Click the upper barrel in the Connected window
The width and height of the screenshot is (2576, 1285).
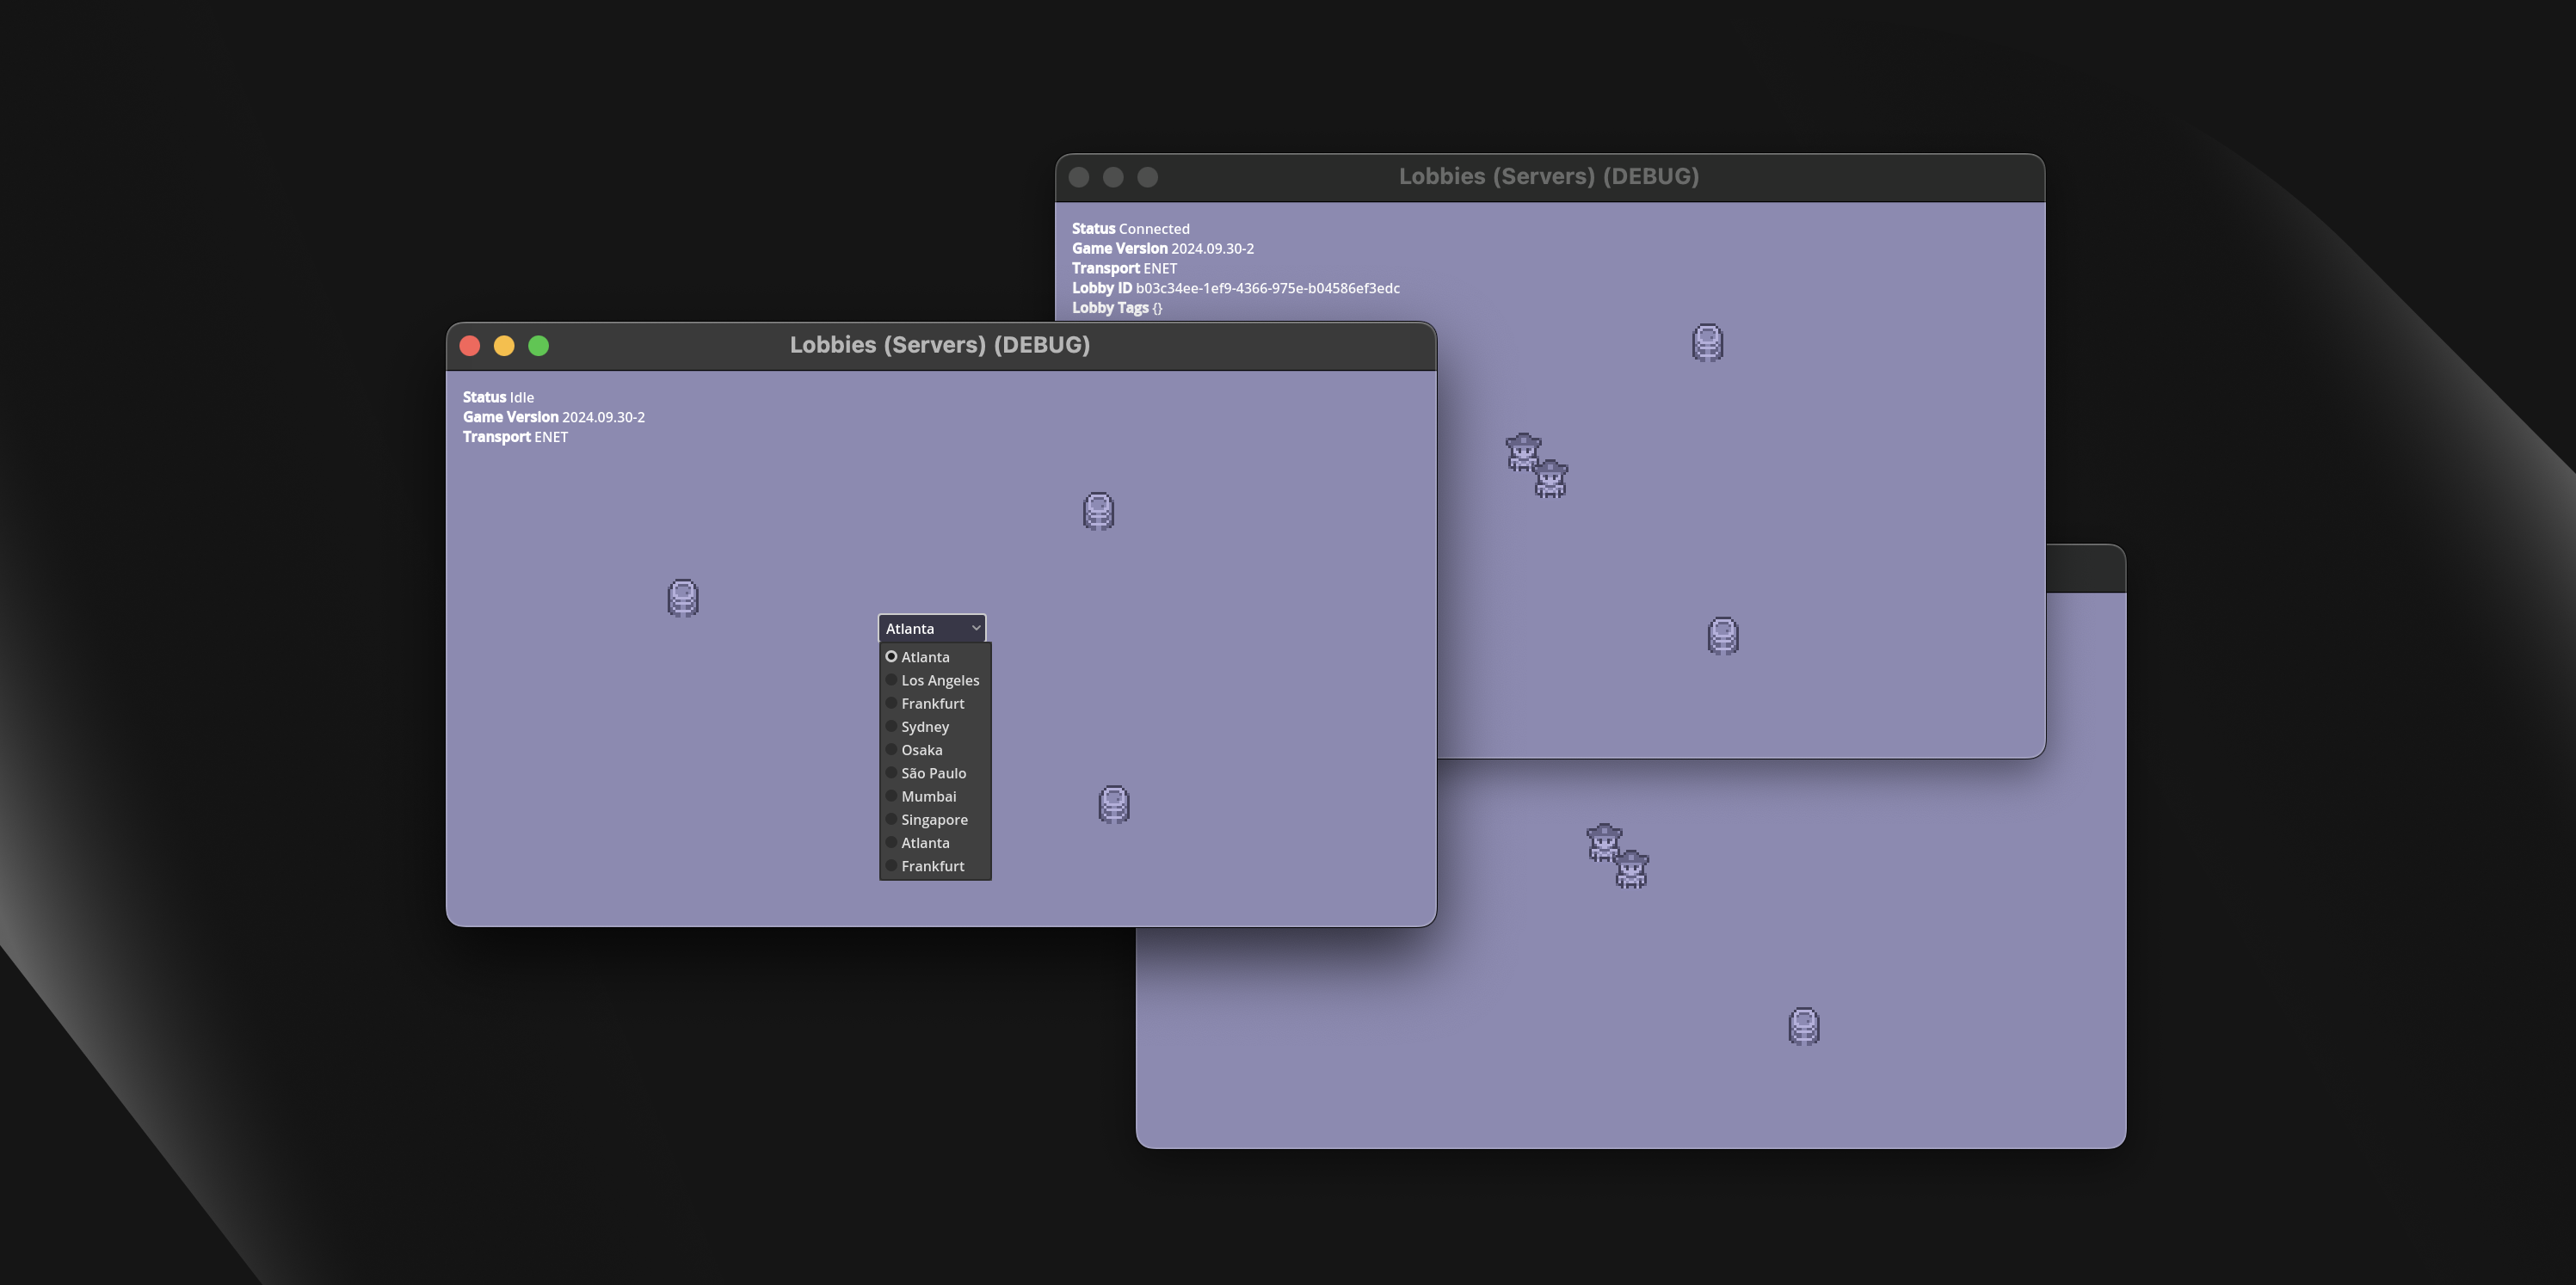click(x=1707, y=342)
